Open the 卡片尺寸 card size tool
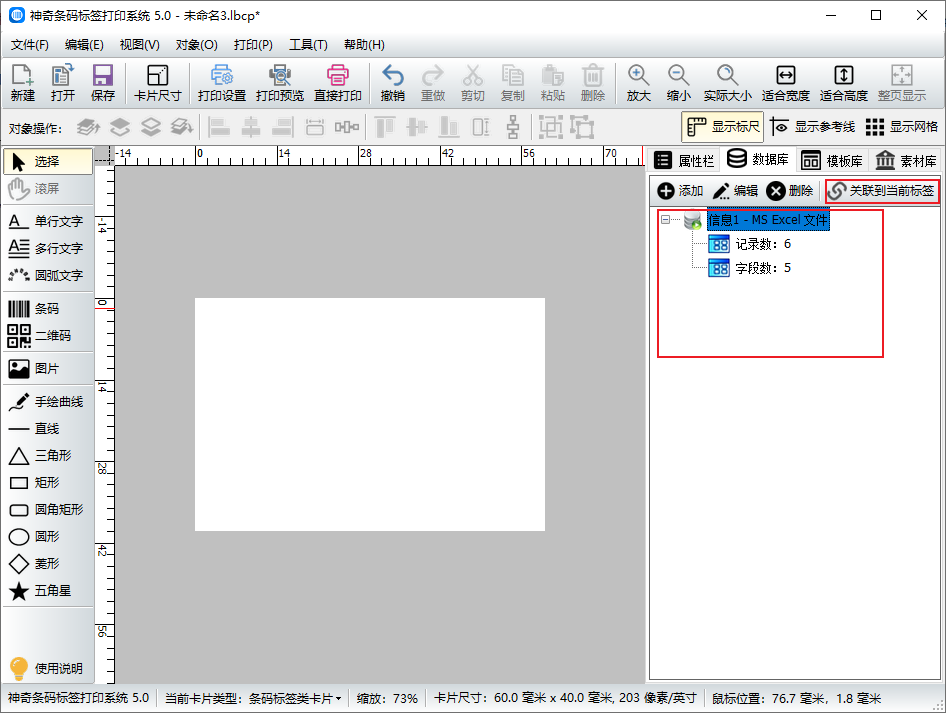946x713 pixels. point(157,83)
